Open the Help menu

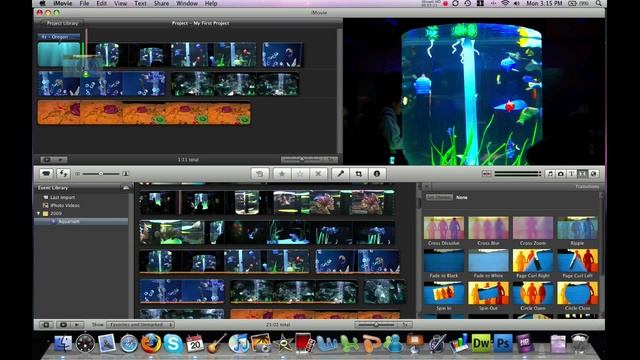point(211,3)
